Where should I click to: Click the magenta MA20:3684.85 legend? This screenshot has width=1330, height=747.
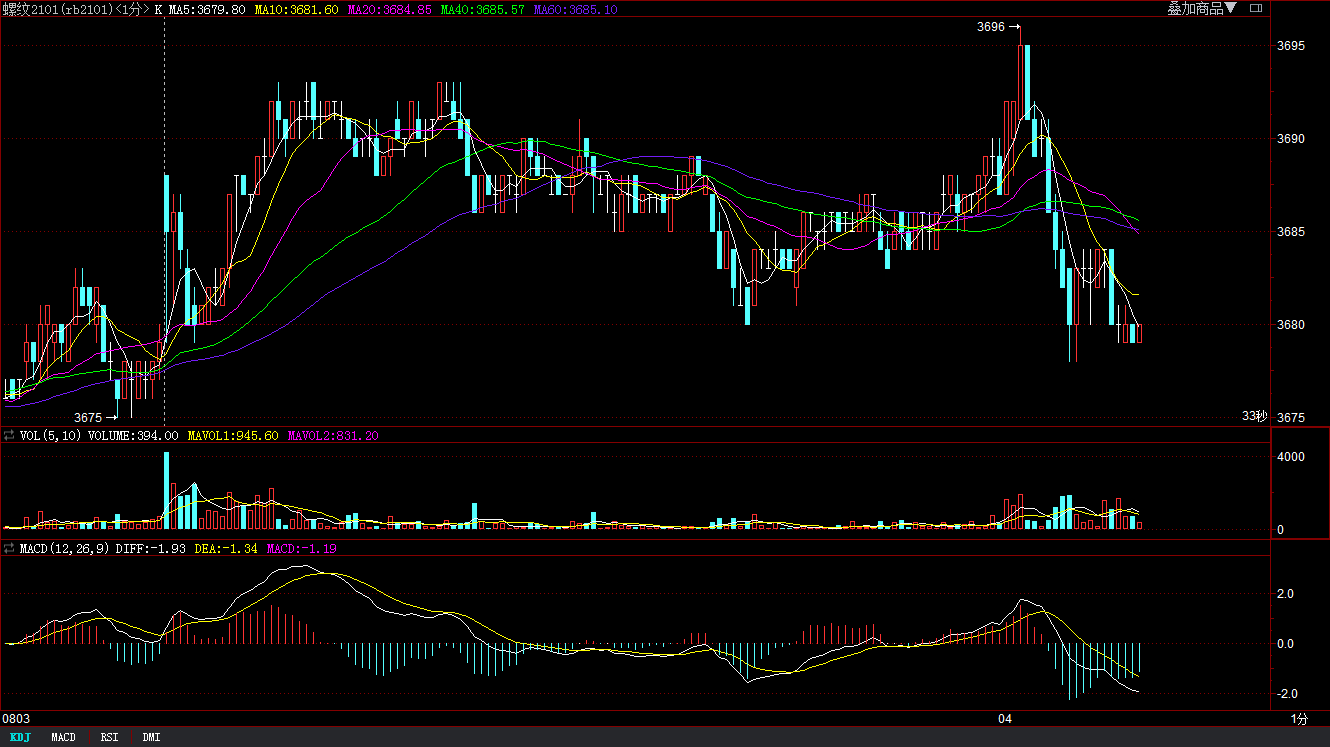390,9
